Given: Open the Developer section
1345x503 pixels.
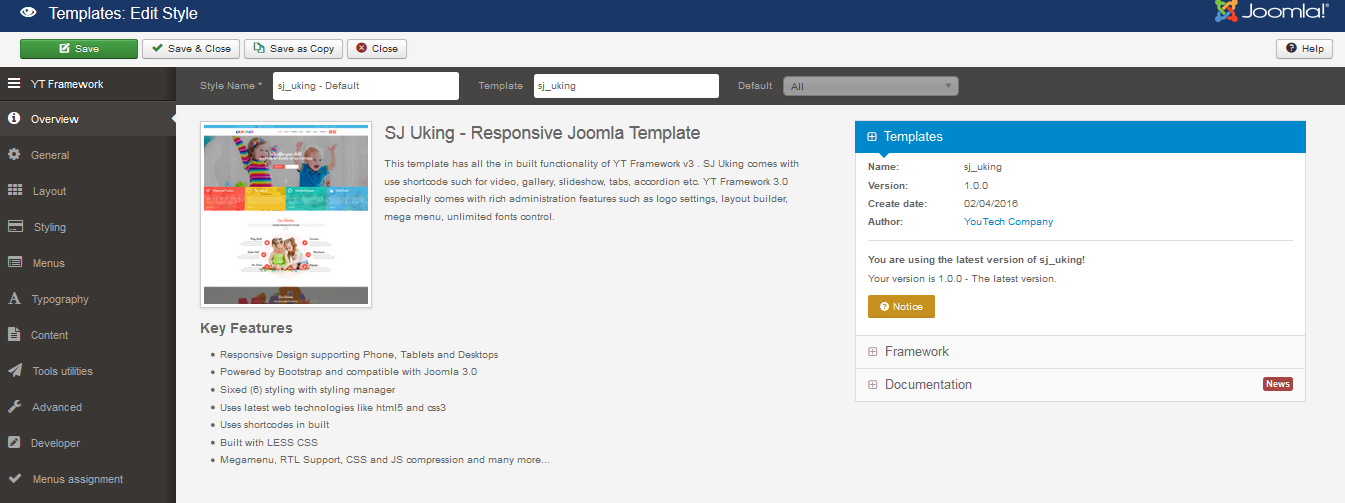Looking at the screenshot, I should (x=88, y=443).
